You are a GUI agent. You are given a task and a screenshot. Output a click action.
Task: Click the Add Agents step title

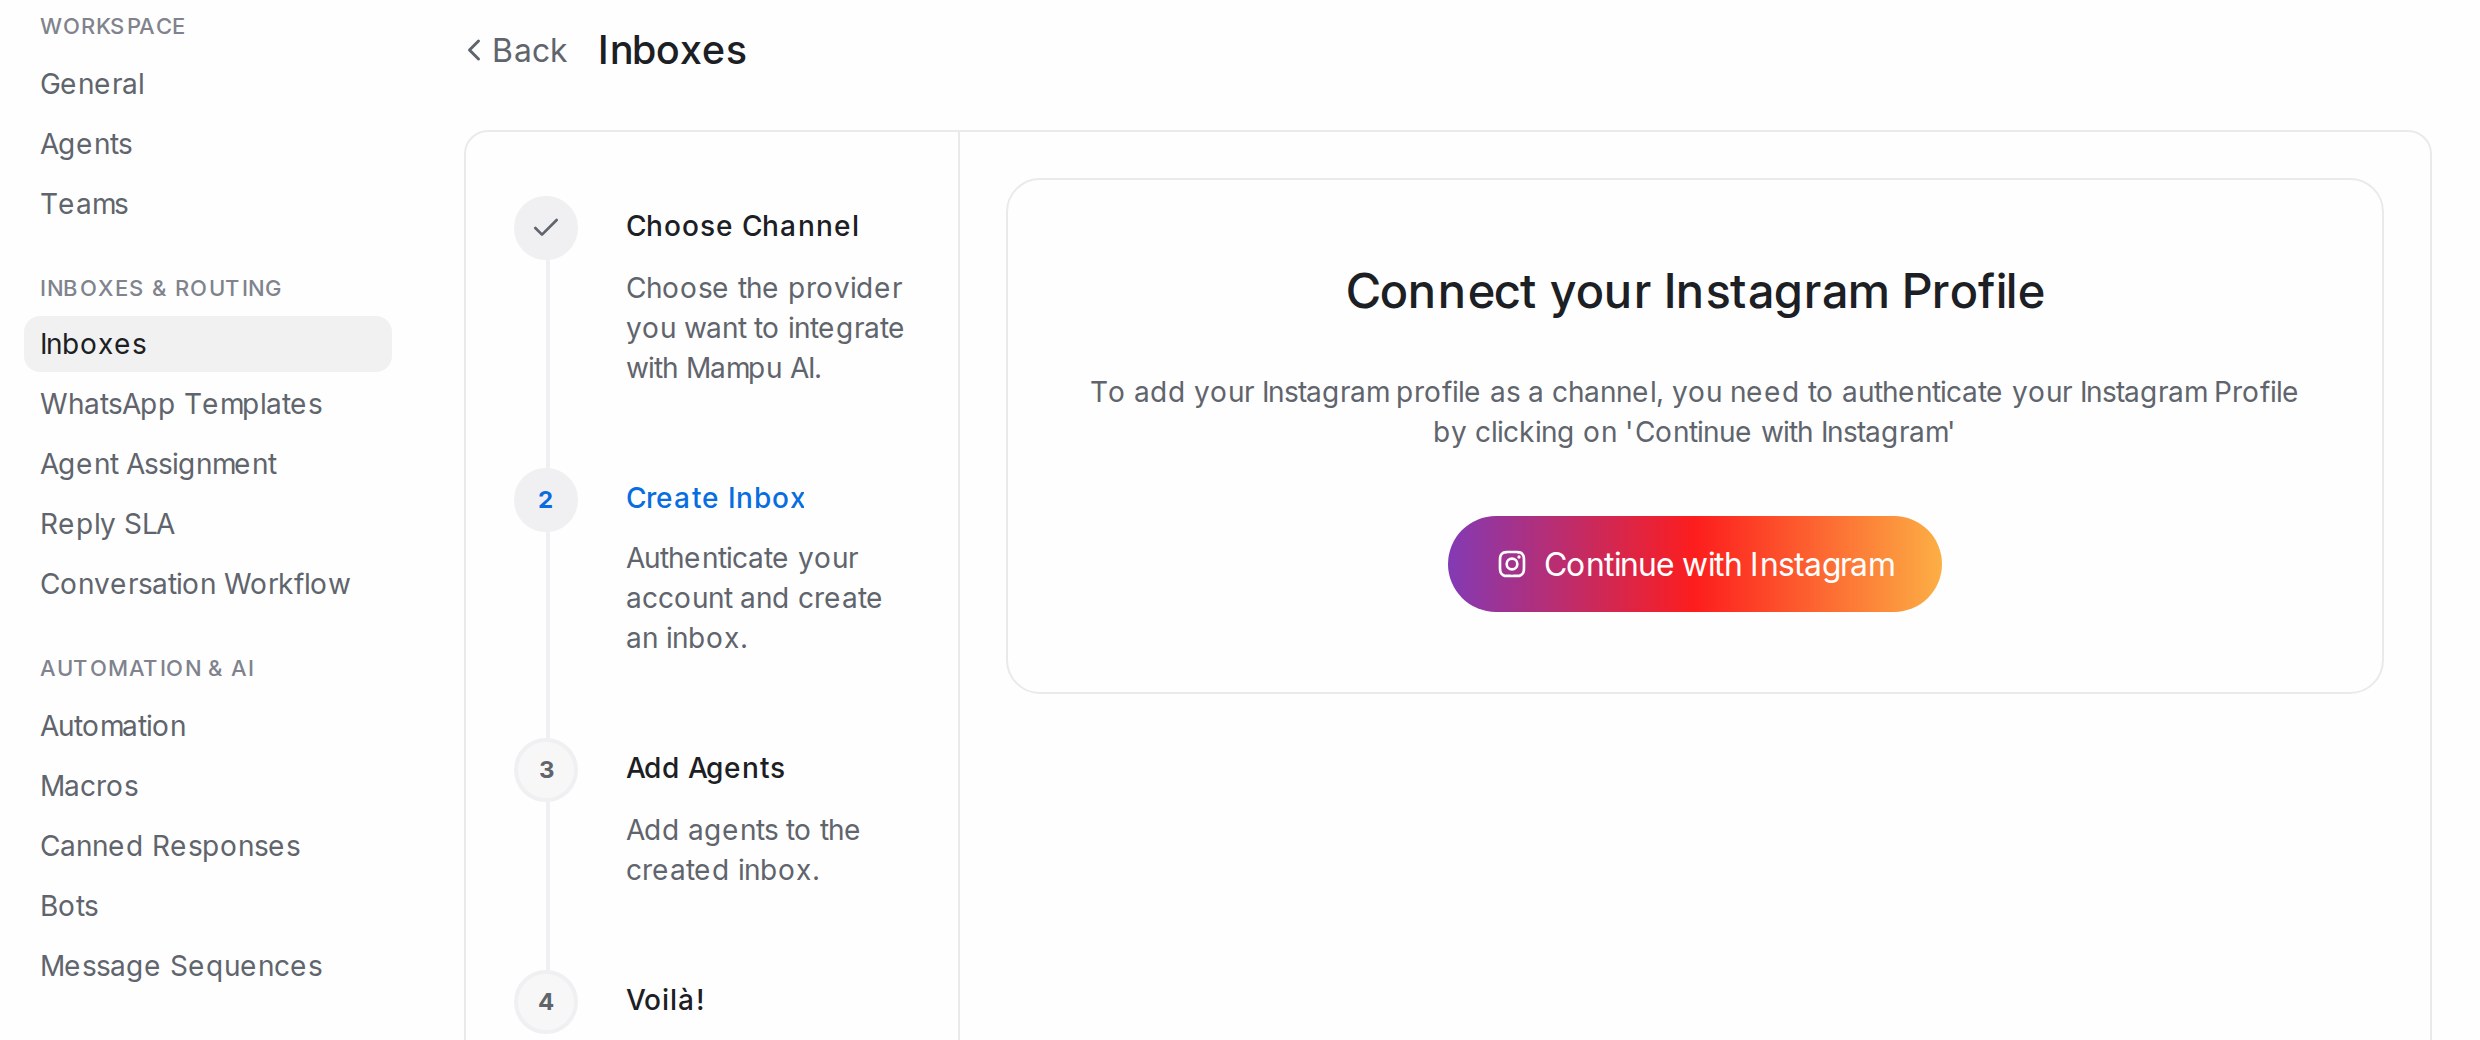click(705, 768)
